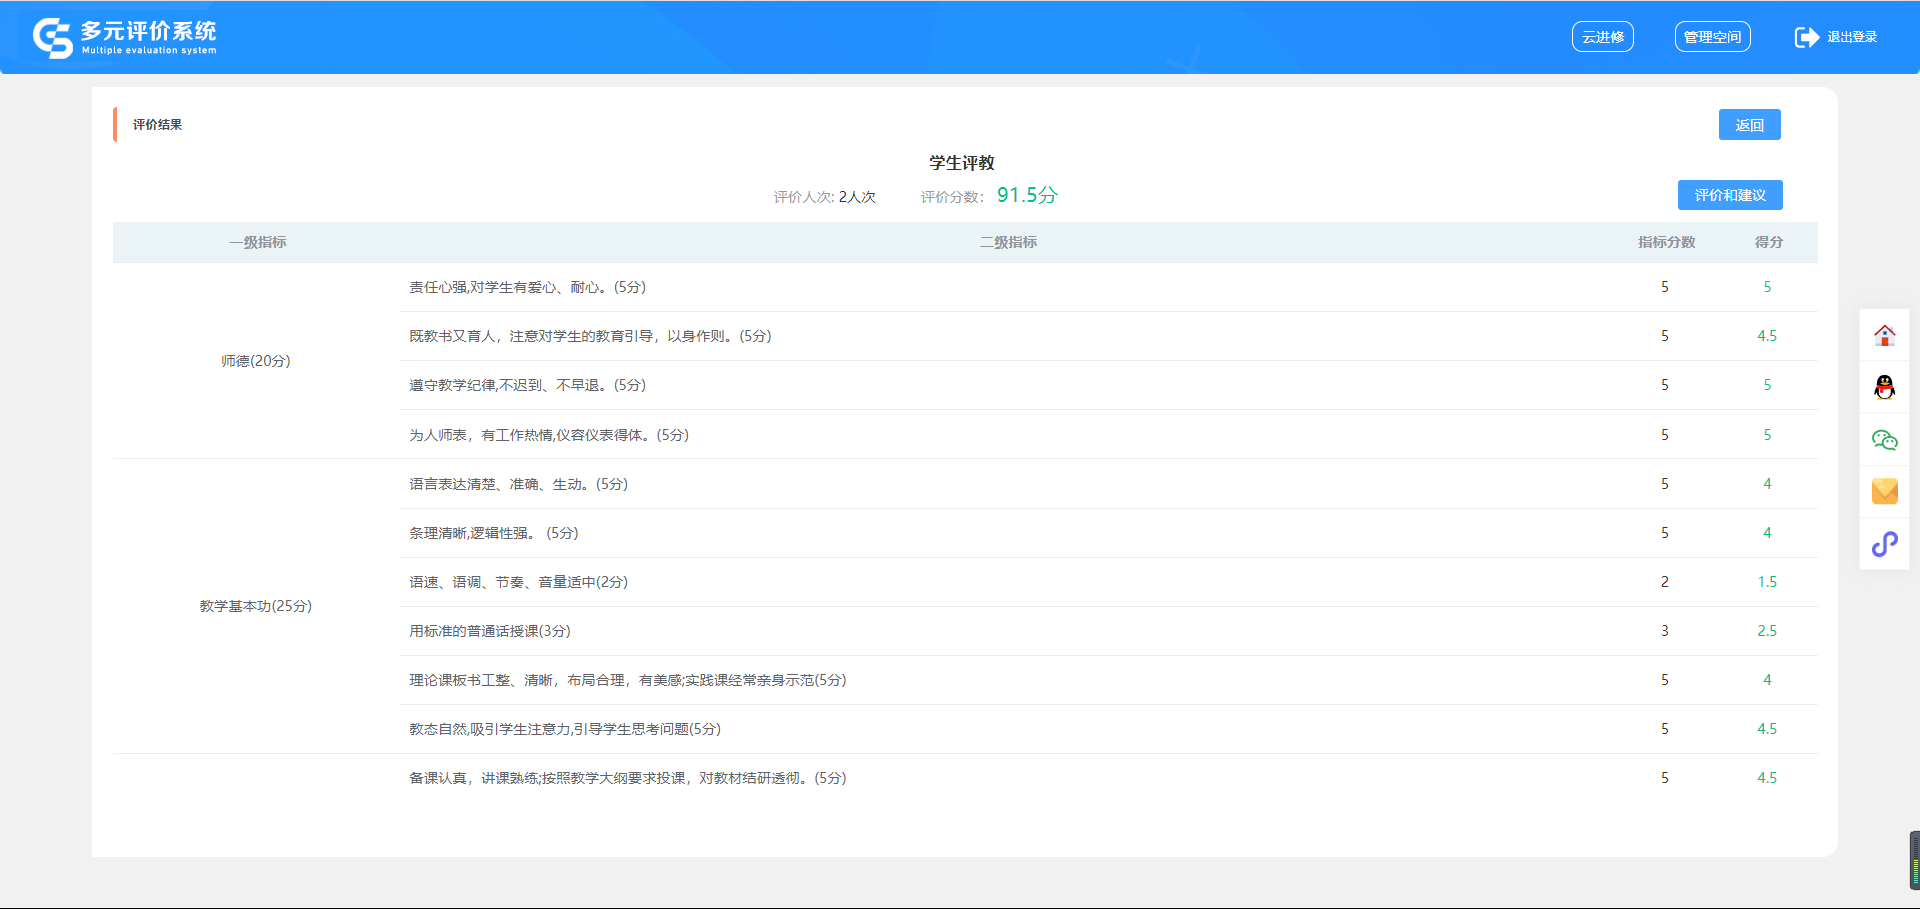Select the 教学基本功(25分) category cell
This screenshot has height=909, width=1920.
coord(256,606)
